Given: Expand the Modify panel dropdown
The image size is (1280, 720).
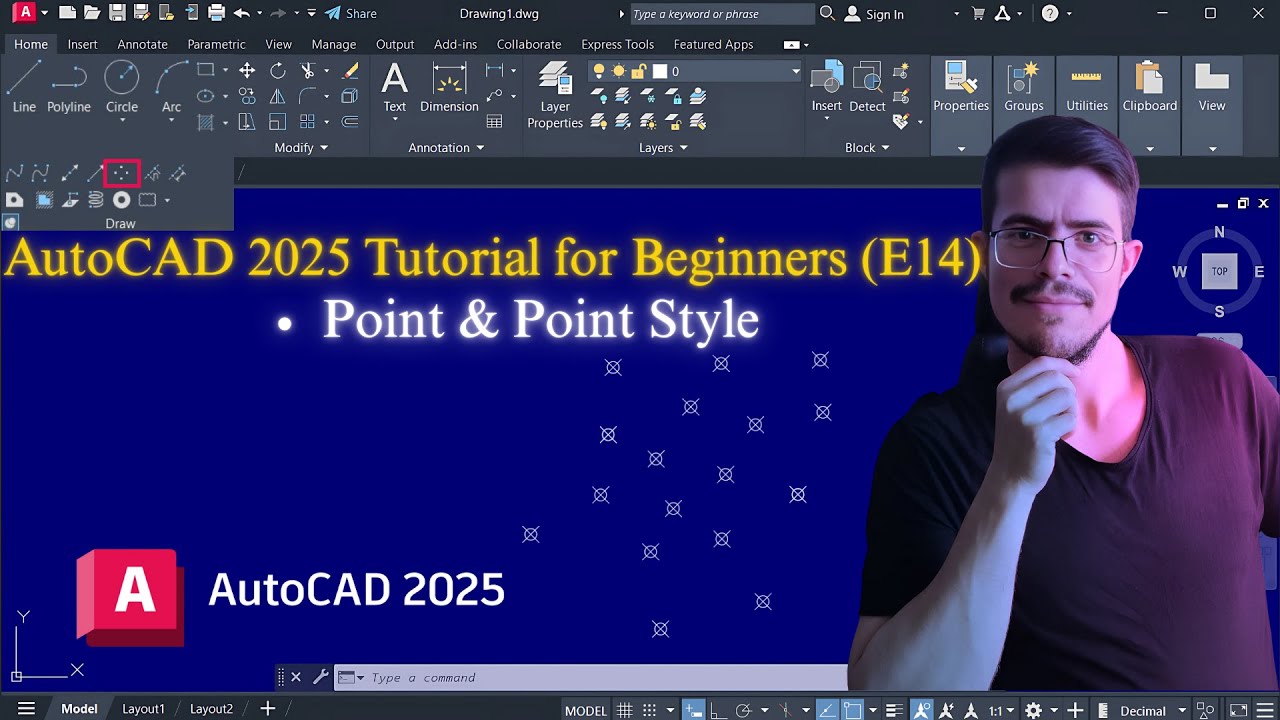Looking at the screenshot, I should (x=301, y=148).
